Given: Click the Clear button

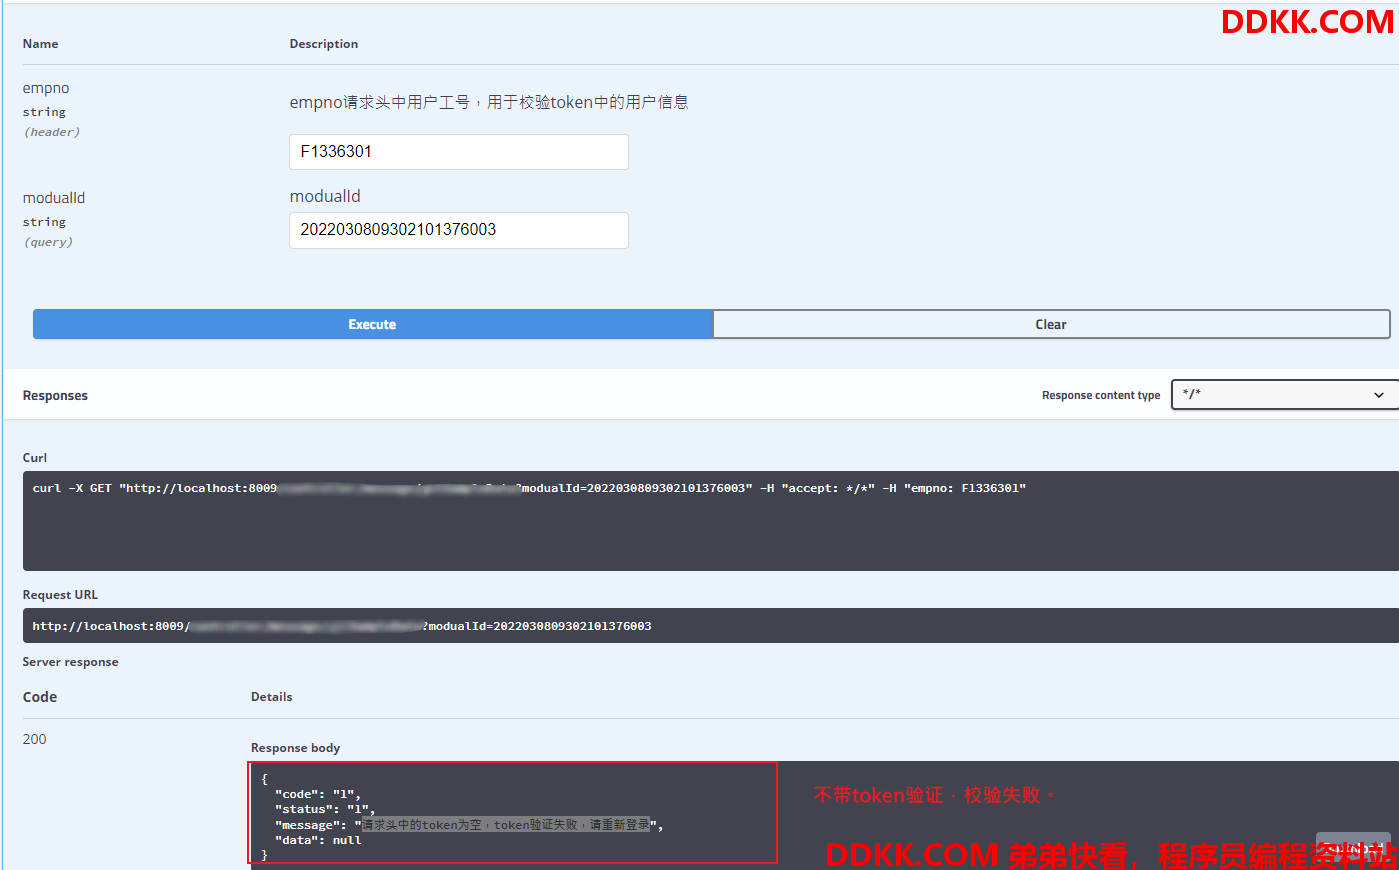Looking at the screenshot, I should (x=1050, y=324).
